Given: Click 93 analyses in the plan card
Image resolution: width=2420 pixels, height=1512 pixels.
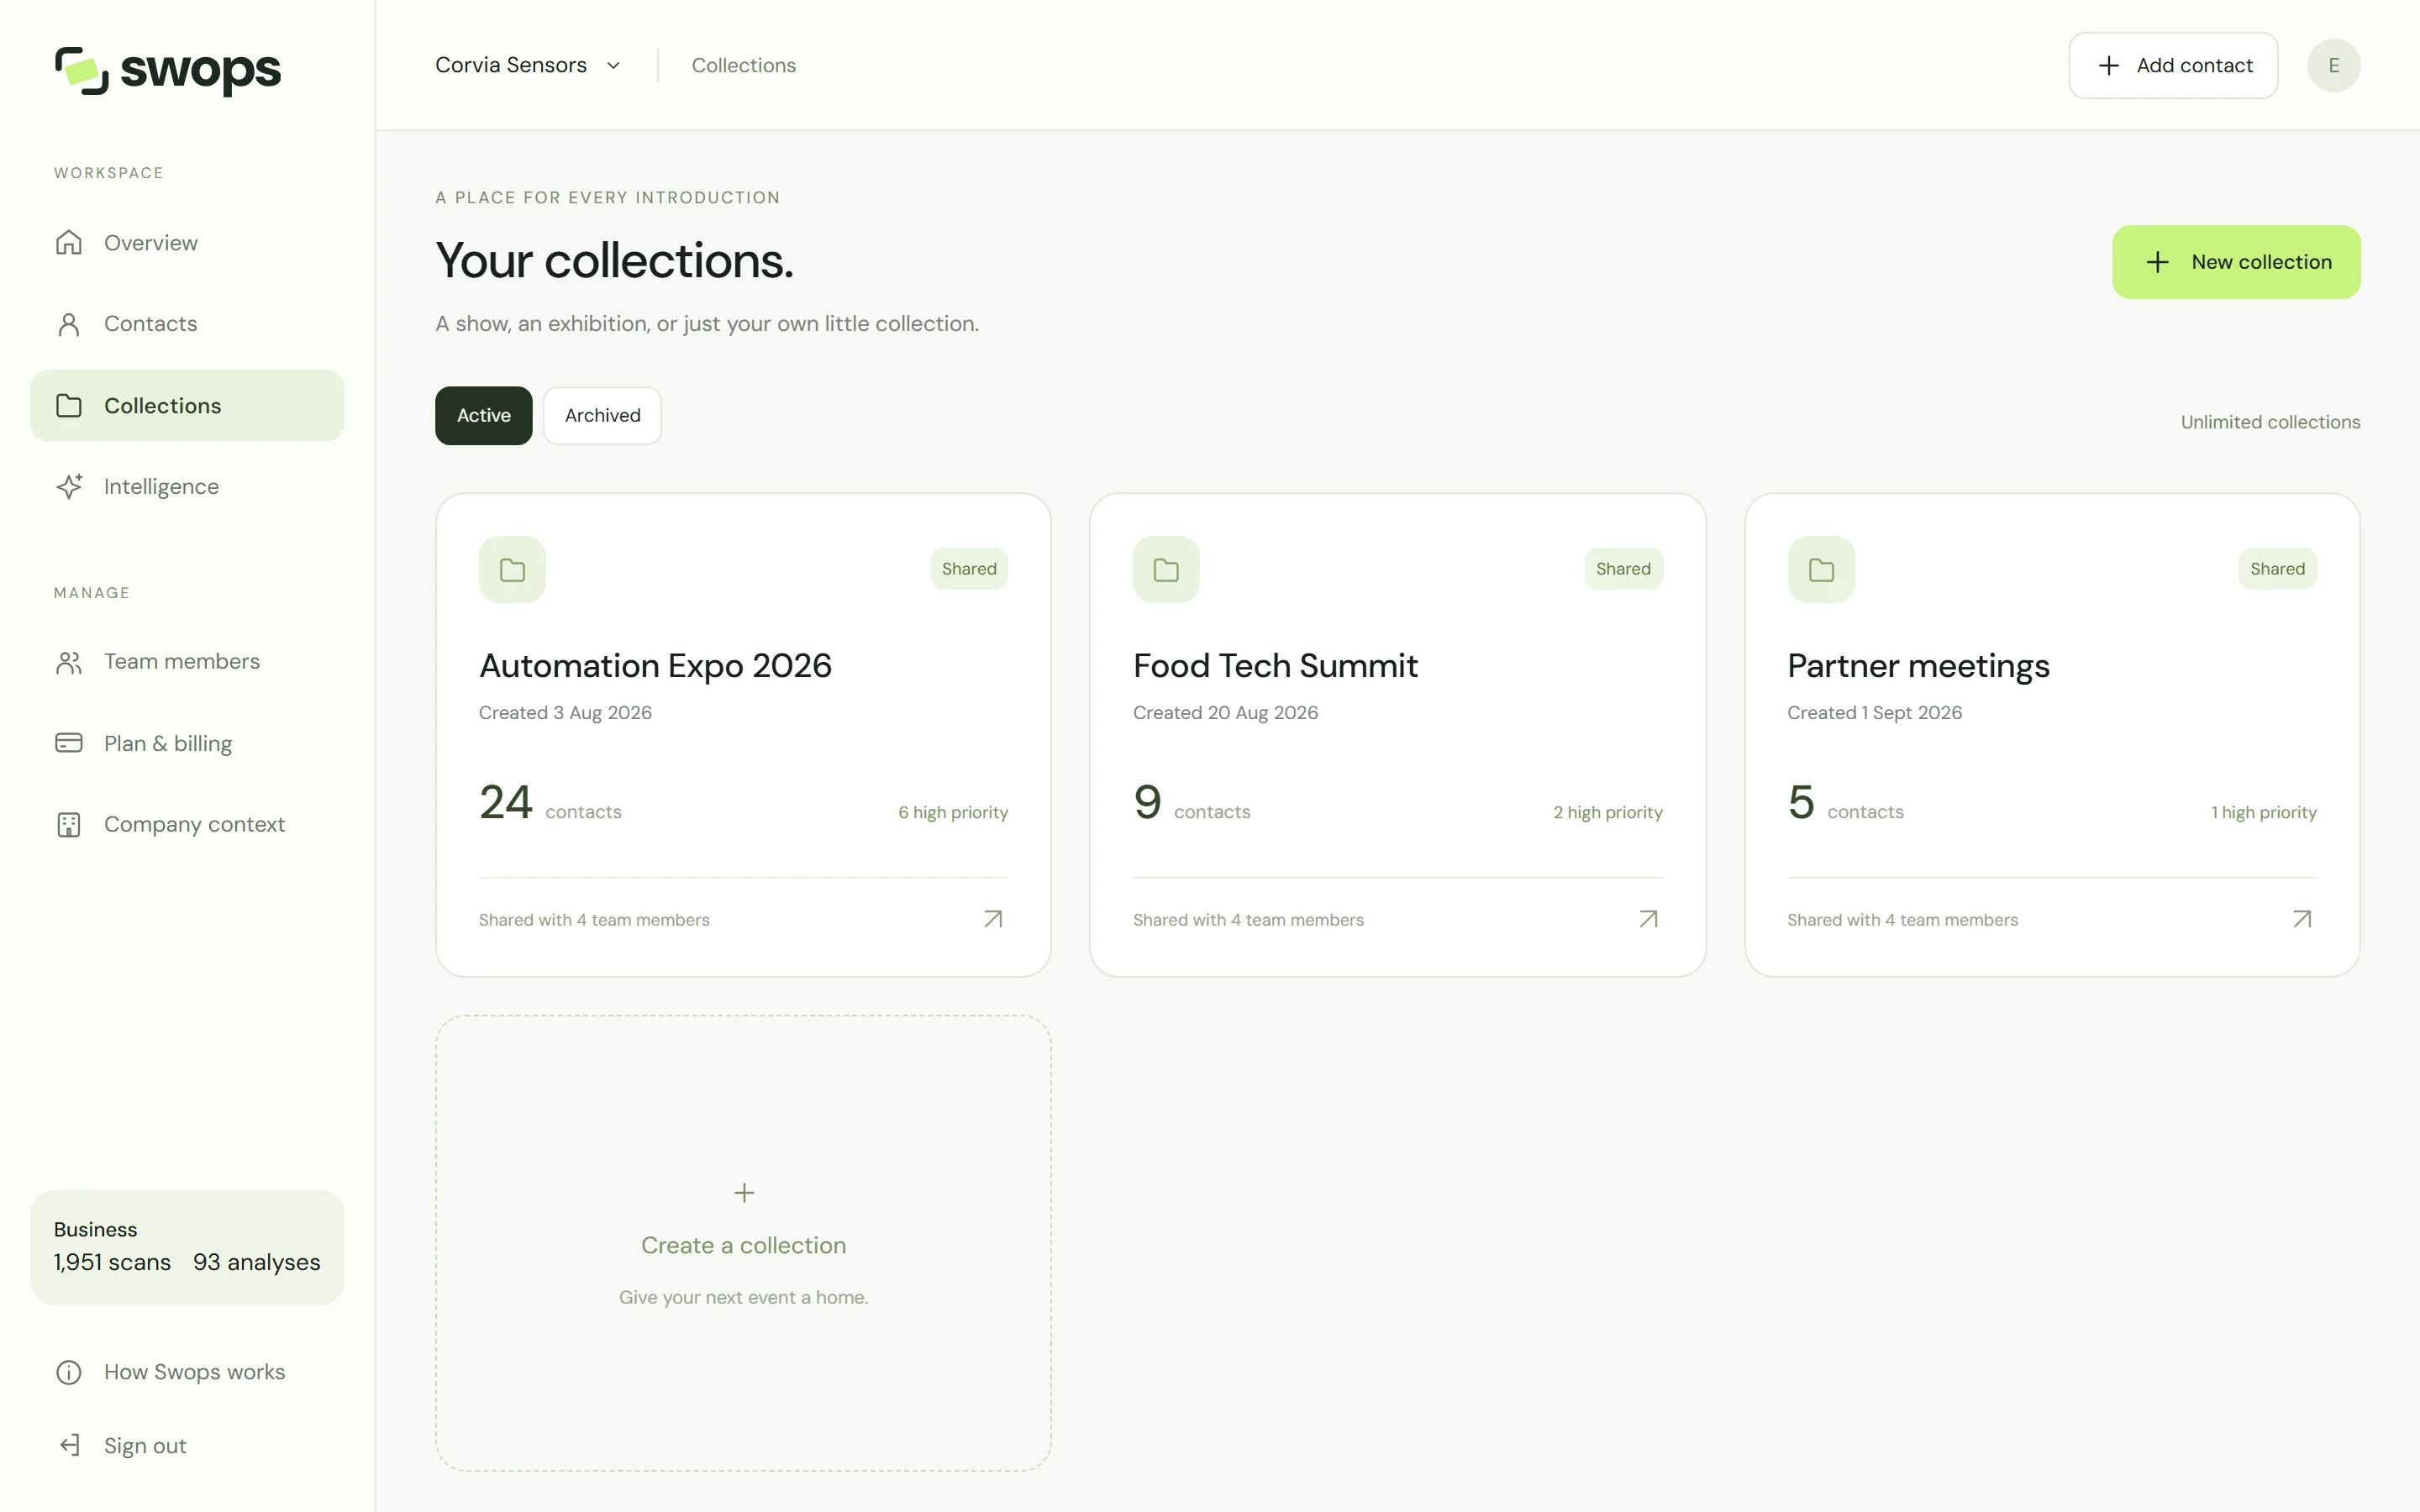Looking at the screenshot, I should [257, 1262].
